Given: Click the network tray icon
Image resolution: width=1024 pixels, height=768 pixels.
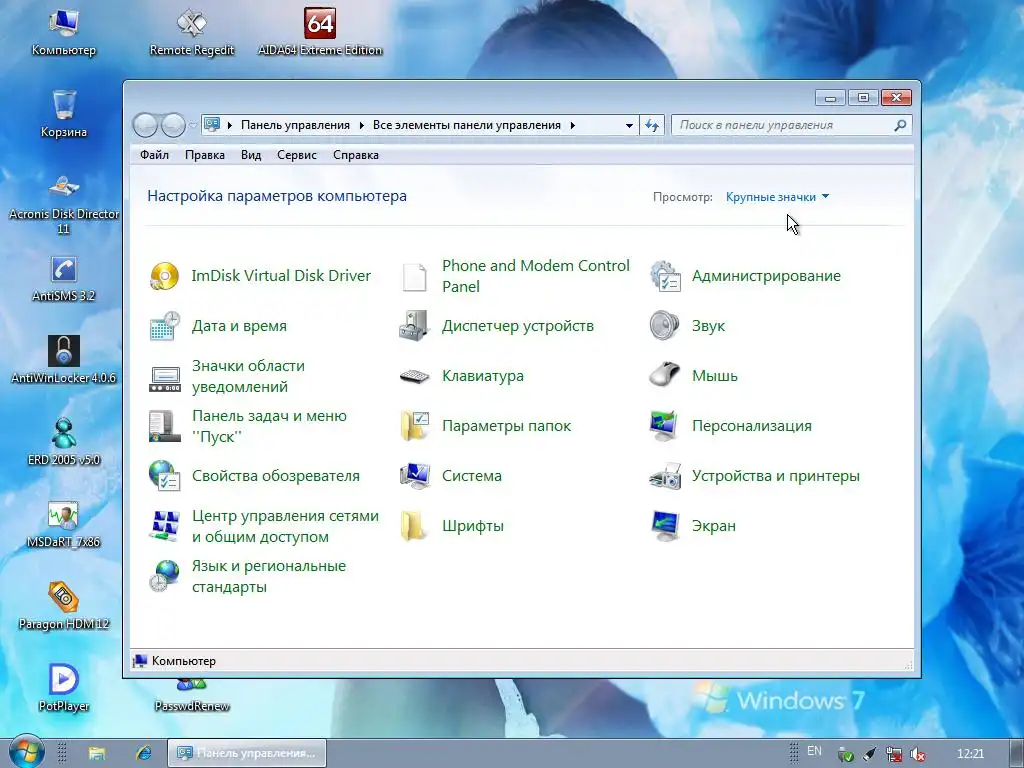Looking at the screenshot, I should click(x=894, y=754).
